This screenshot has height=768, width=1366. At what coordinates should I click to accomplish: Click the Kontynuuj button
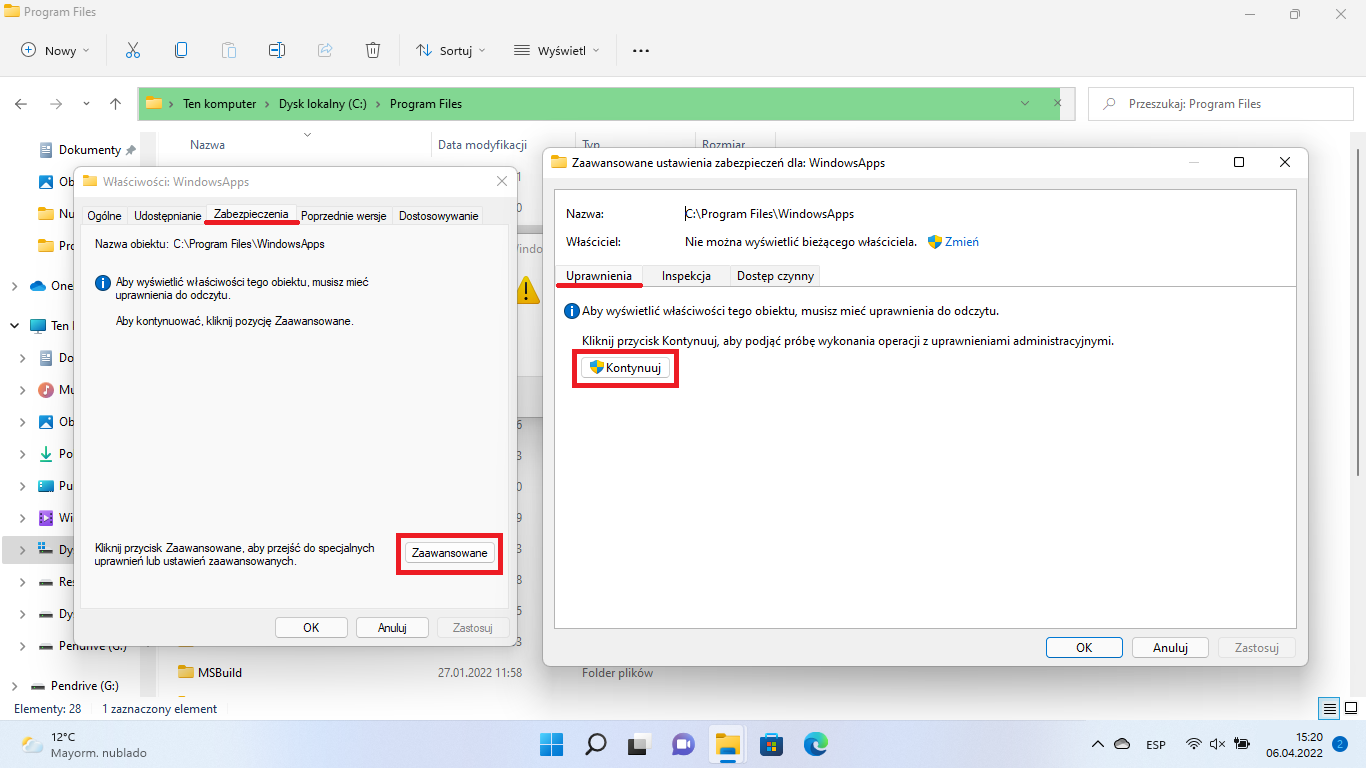coord(625,368)
